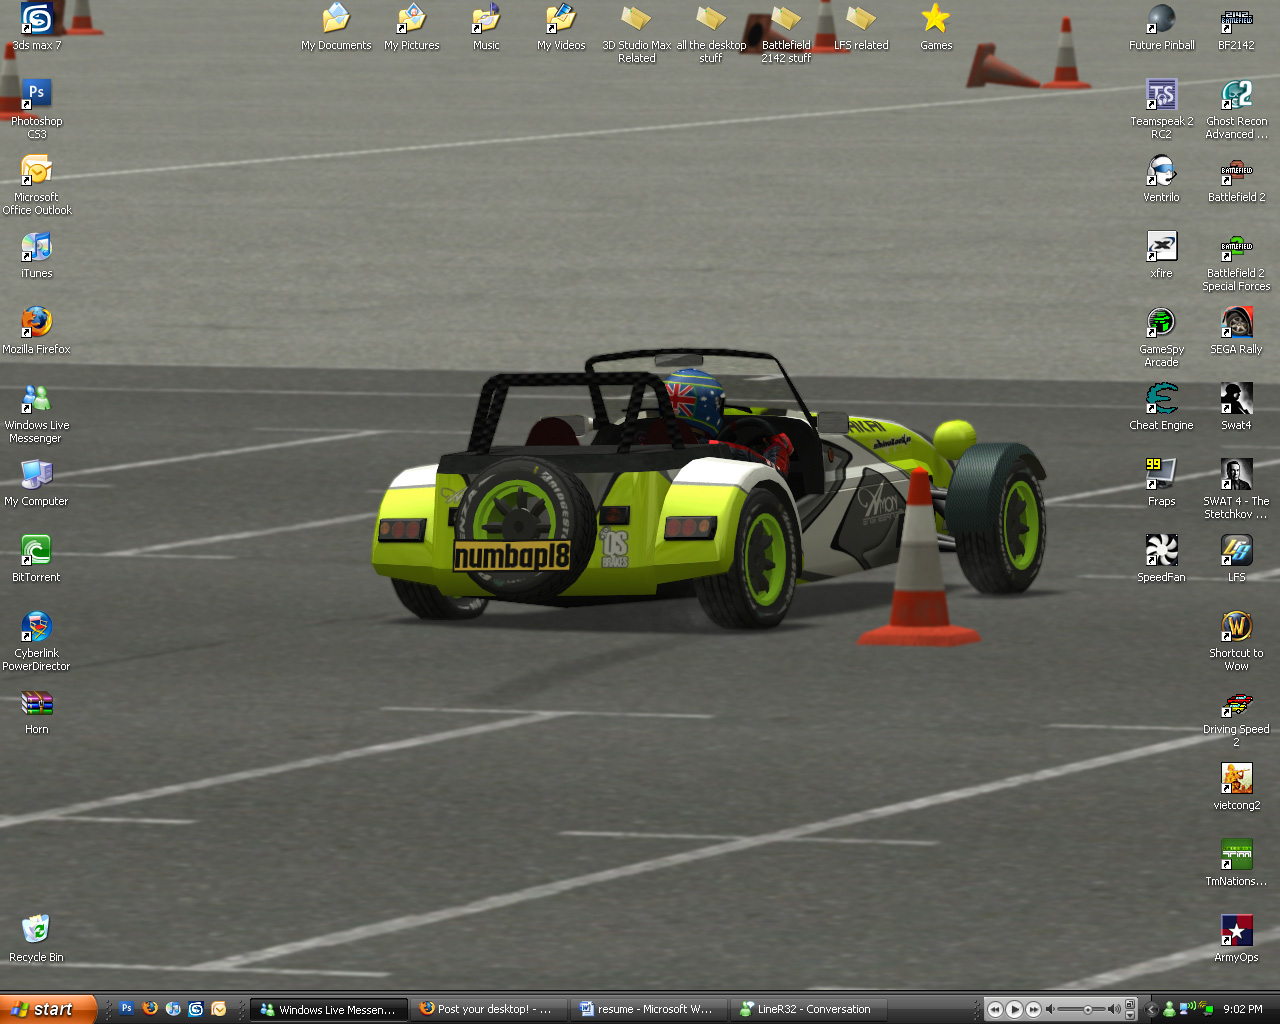The width and height of the screenshot is (1280, 1024).
Task: Select Battlefield 2 Special Forces shortcut
Action: [1237, 261]
